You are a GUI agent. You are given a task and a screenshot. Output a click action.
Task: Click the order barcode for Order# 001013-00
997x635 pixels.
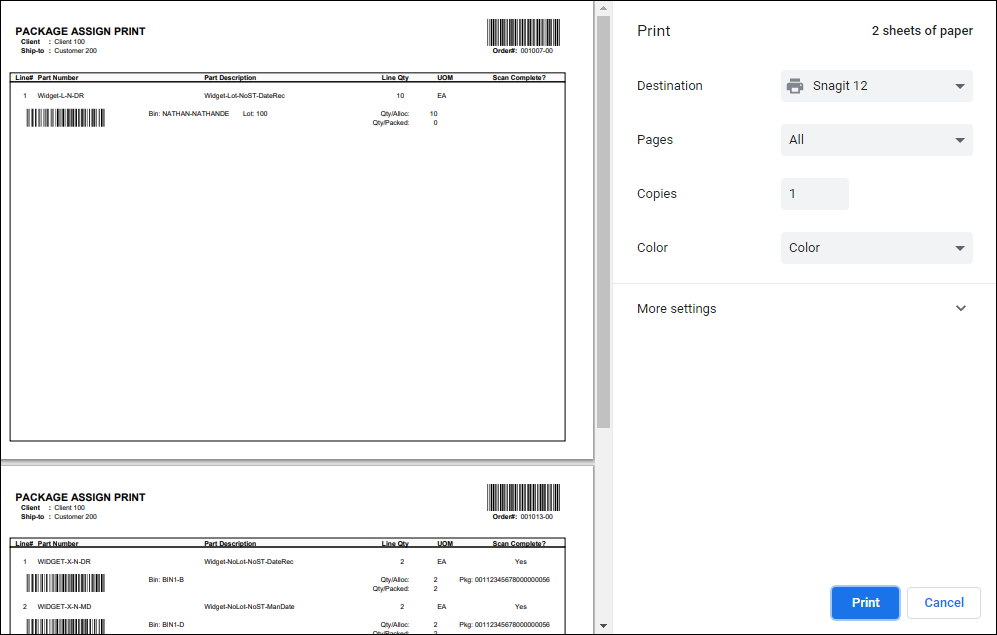point(523,497)
